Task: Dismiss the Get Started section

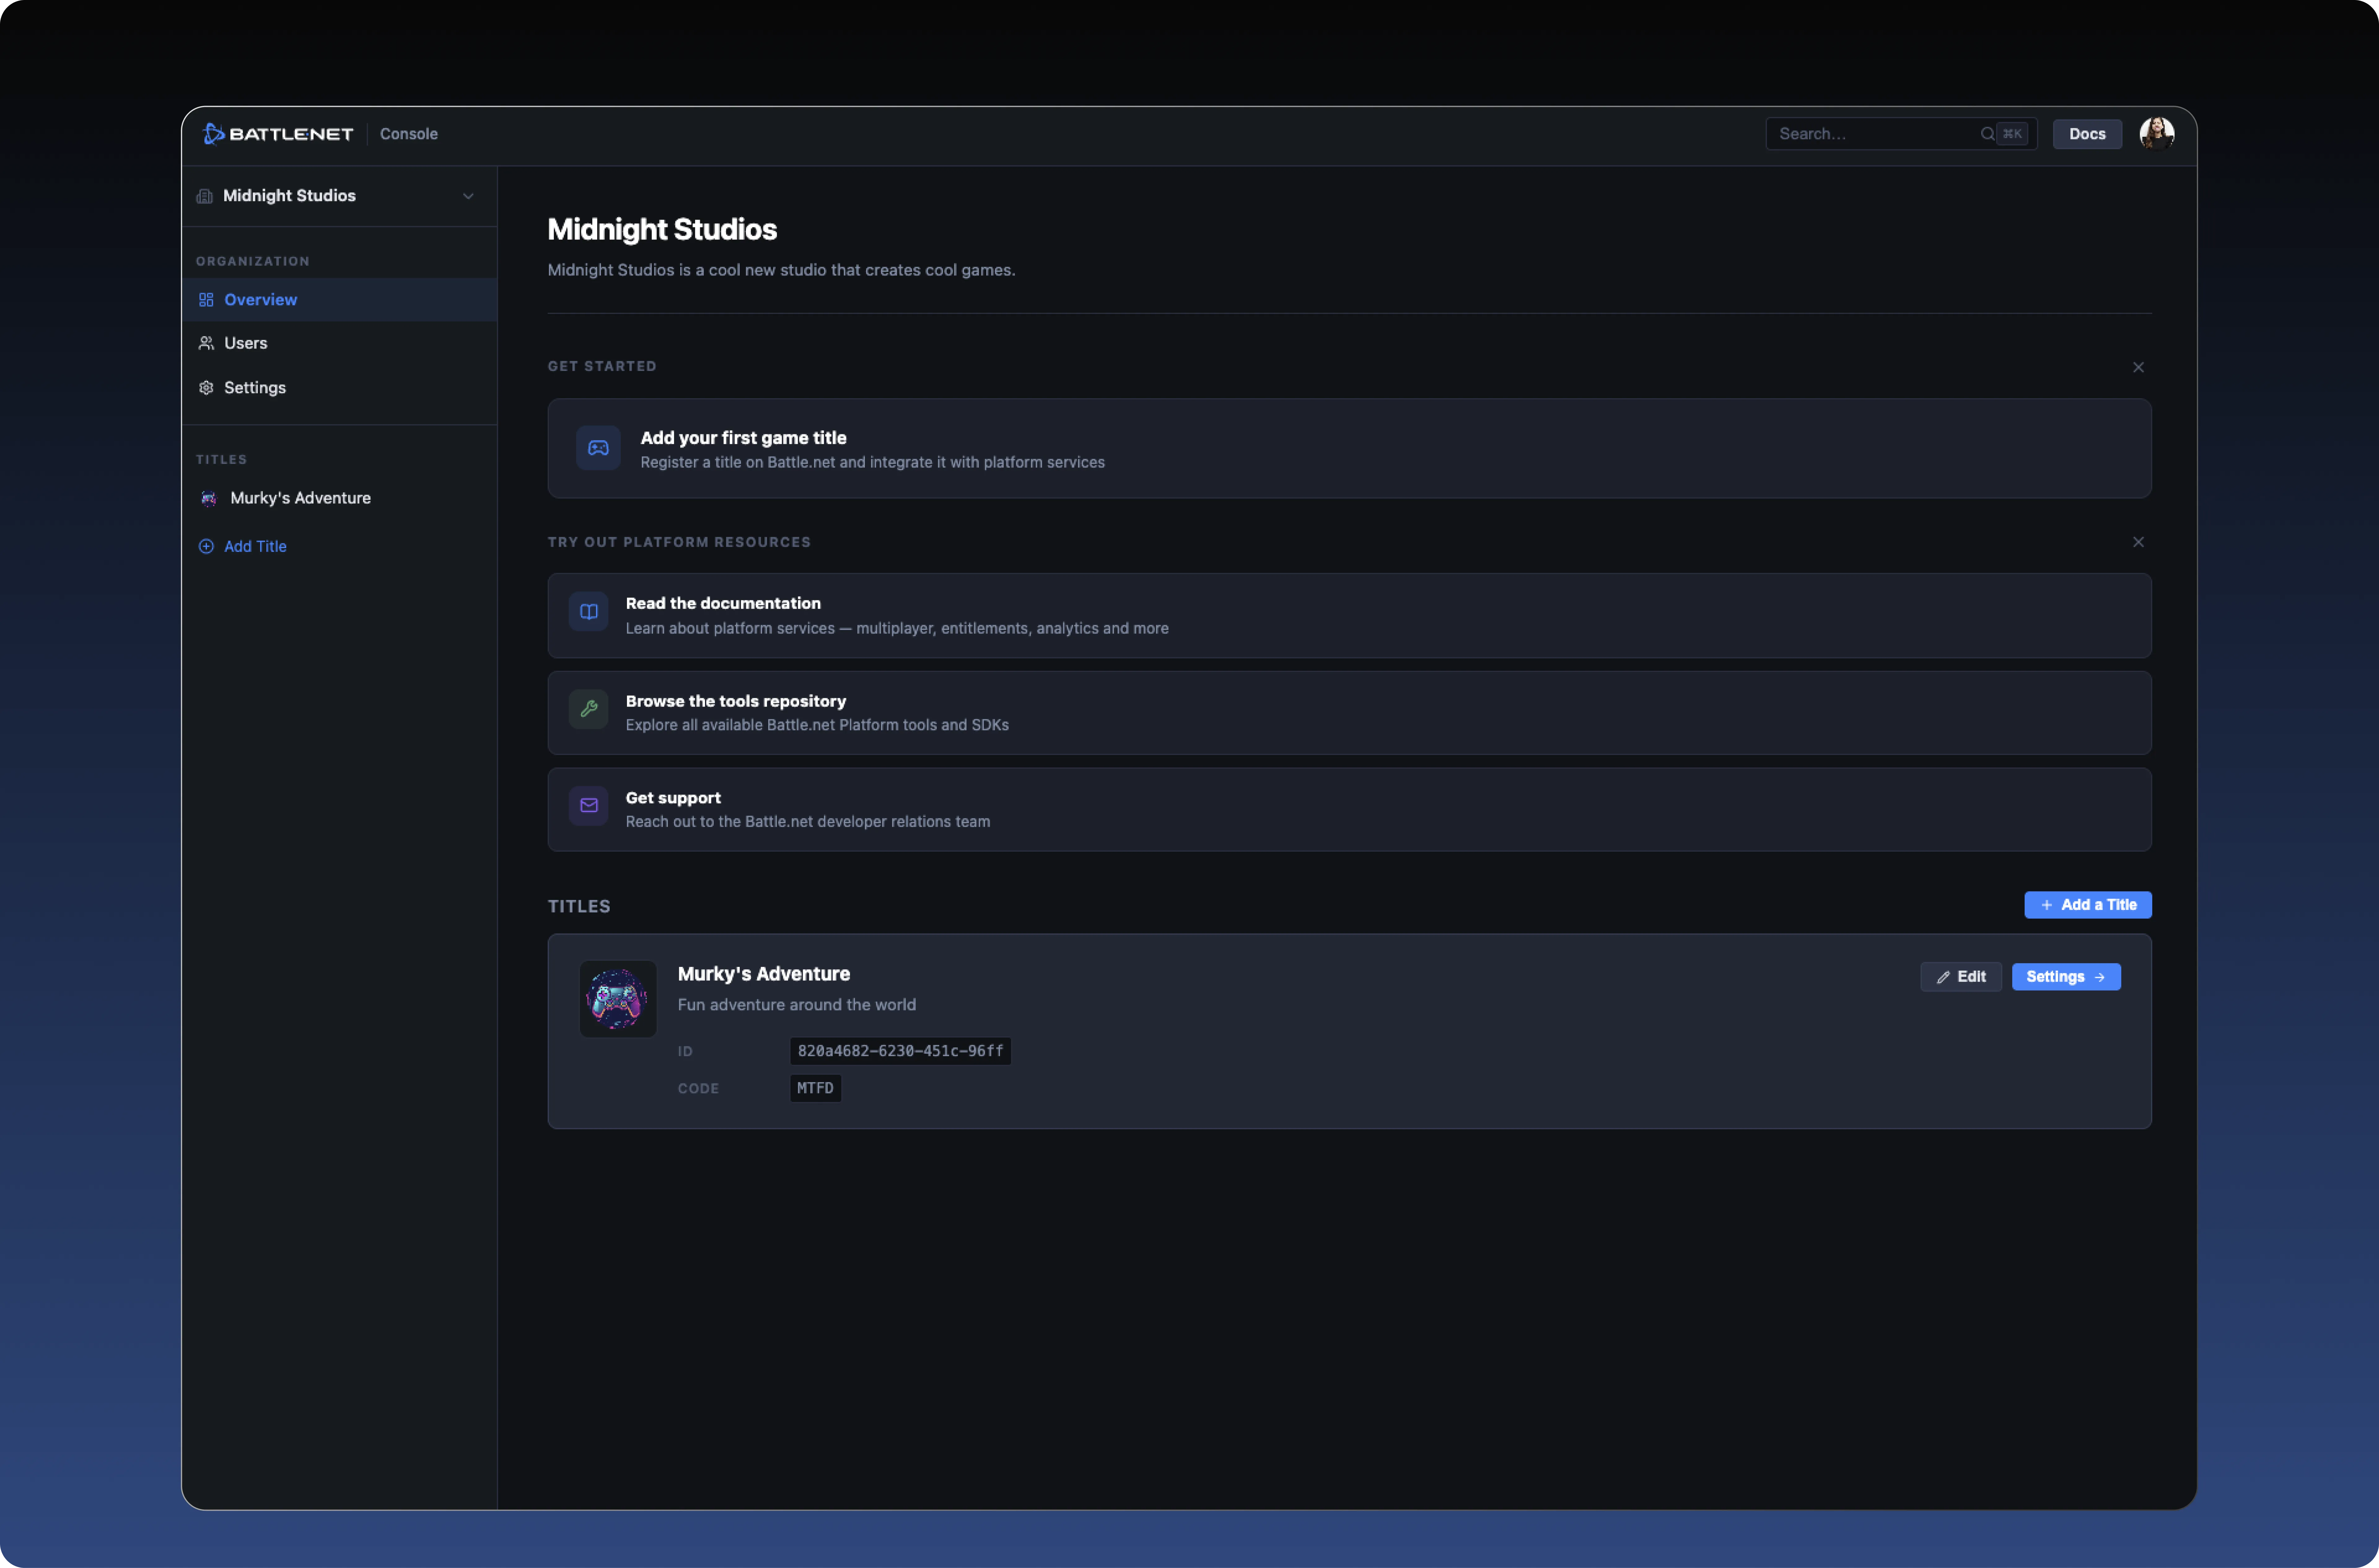Action: [x=2138, y=367]
